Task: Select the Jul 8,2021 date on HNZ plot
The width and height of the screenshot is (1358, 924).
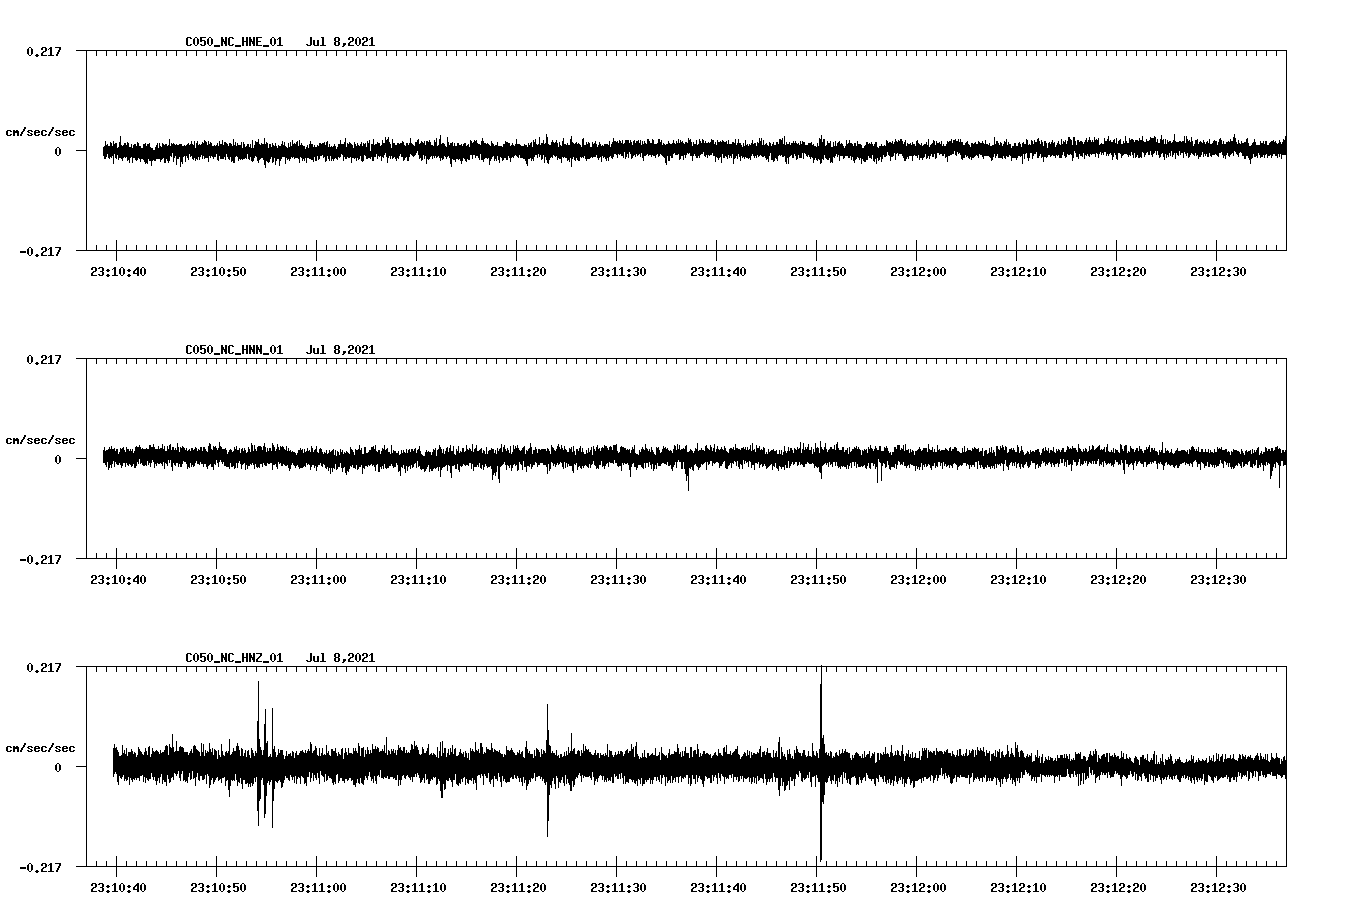Action: tap(340, 658)
